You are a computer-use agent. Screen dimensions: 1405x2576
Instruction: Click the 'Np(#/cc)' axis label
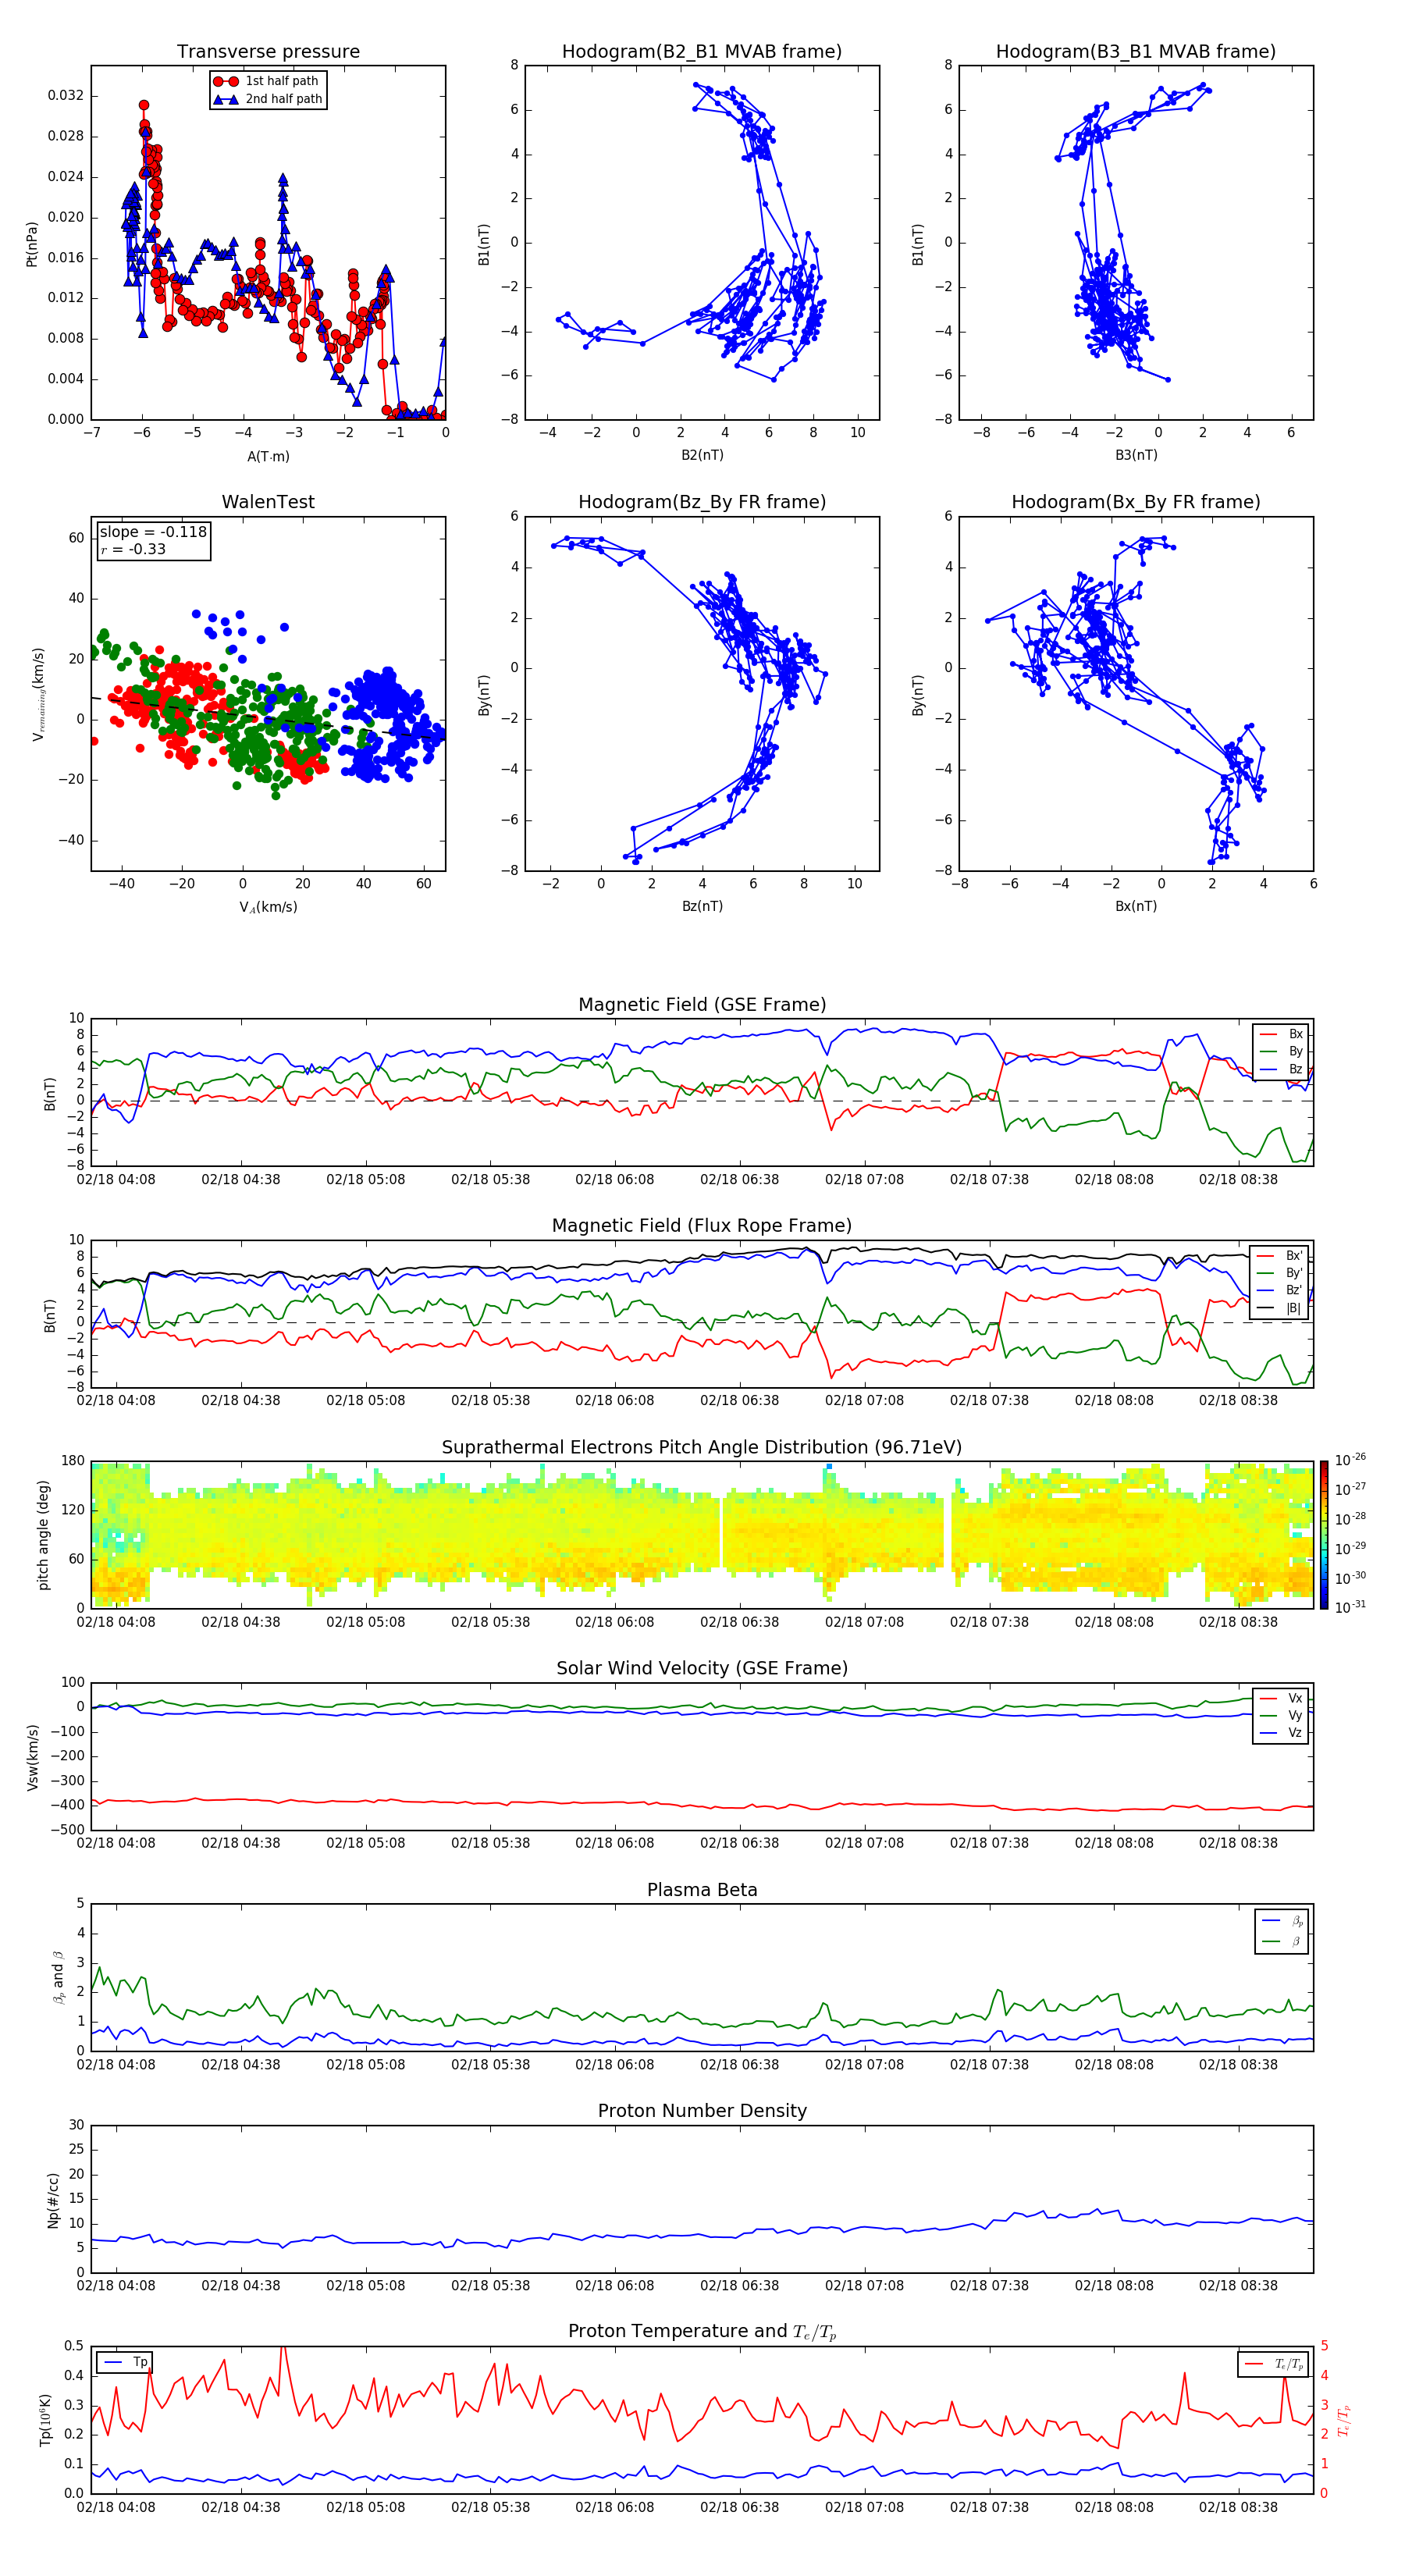[53, 2200]
